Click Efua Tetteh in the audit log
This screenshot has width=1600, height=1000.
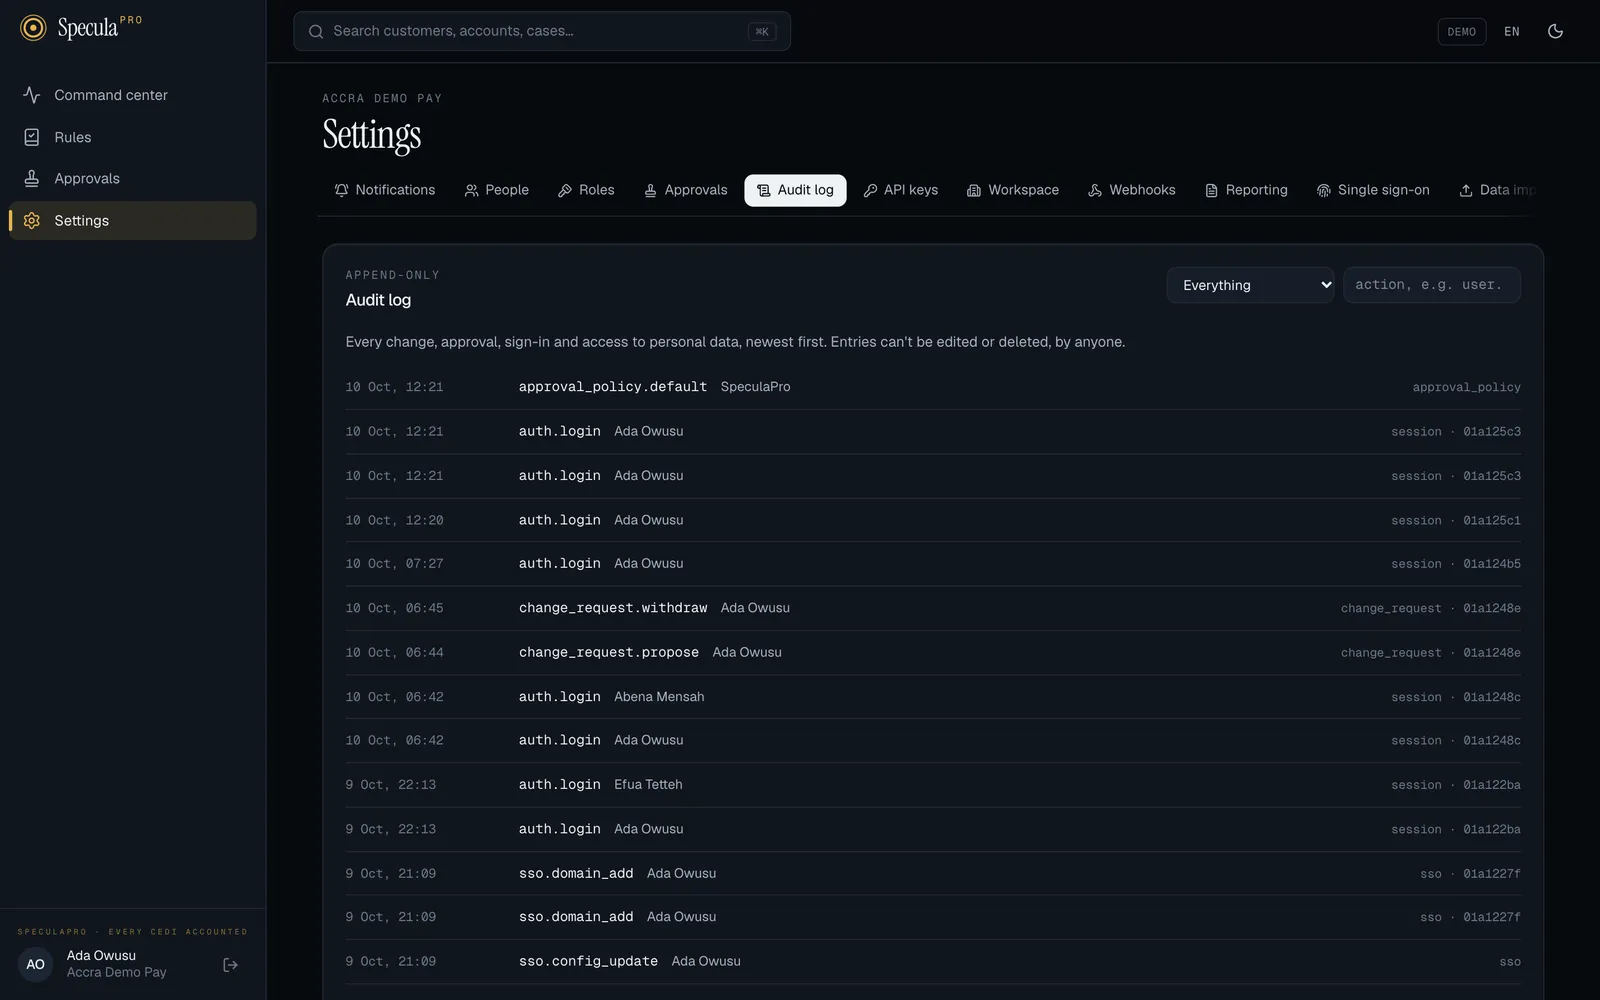648,785
